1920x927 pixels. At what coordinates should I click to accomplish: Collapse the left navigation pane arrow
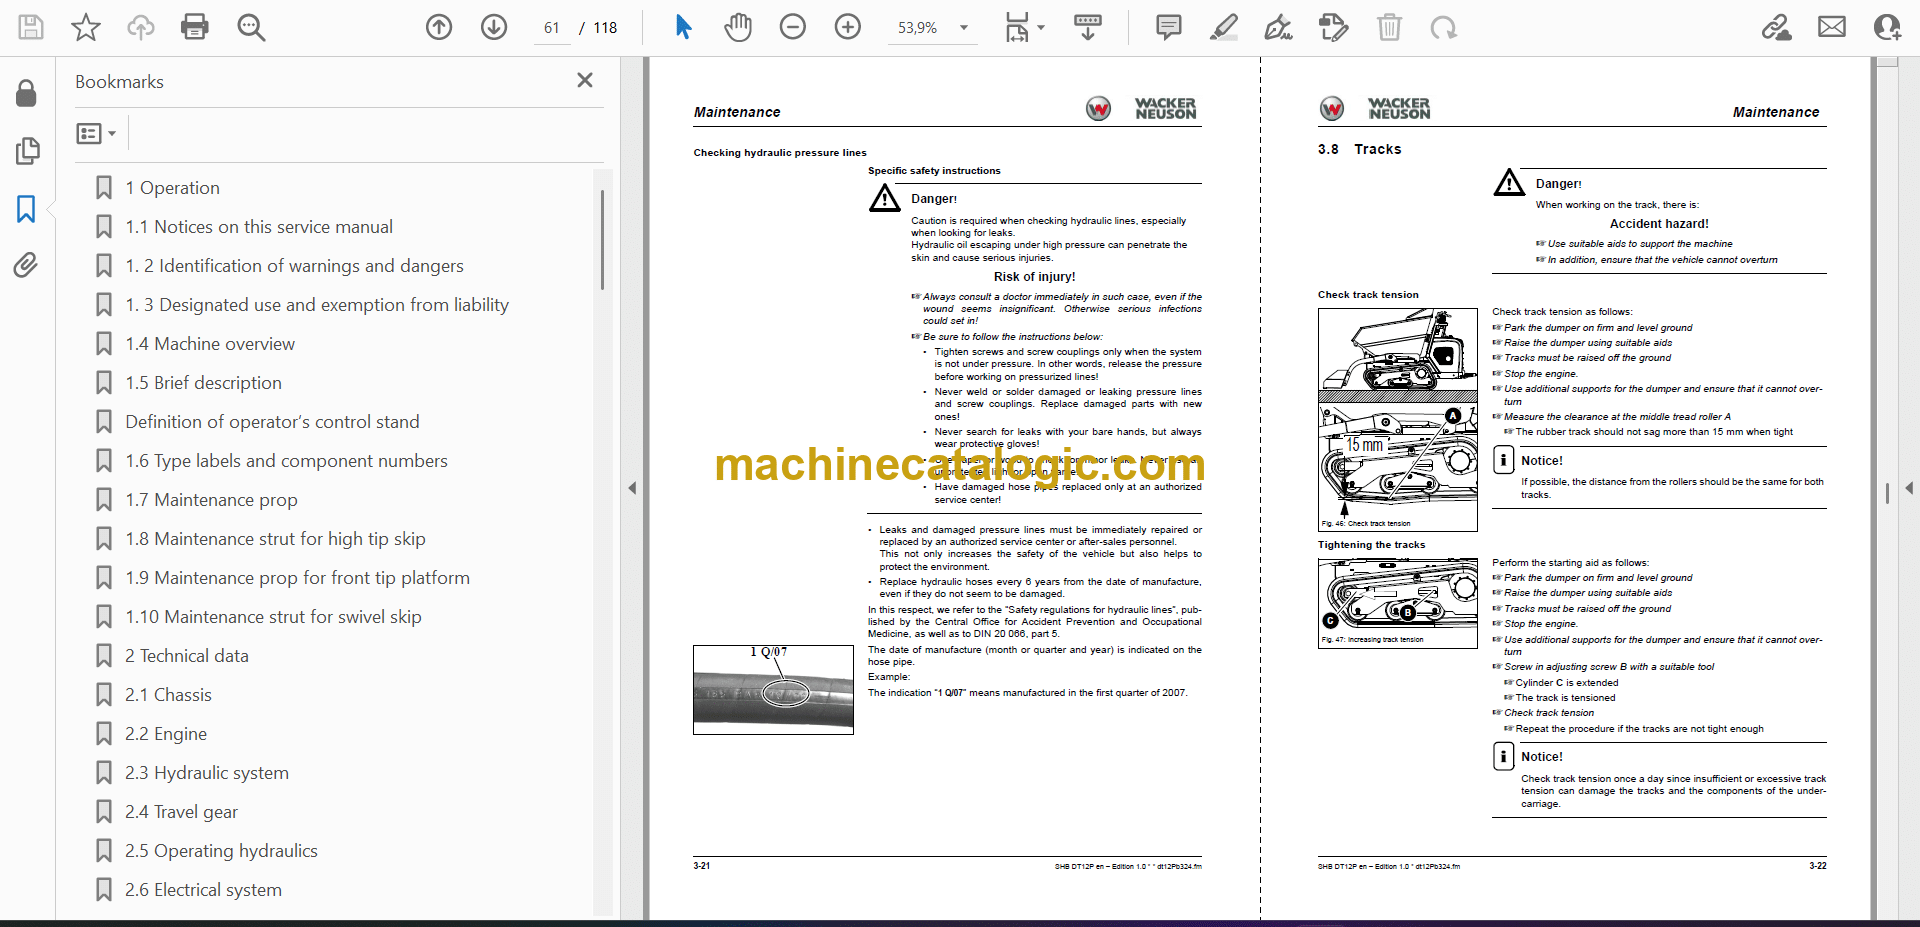632,488
